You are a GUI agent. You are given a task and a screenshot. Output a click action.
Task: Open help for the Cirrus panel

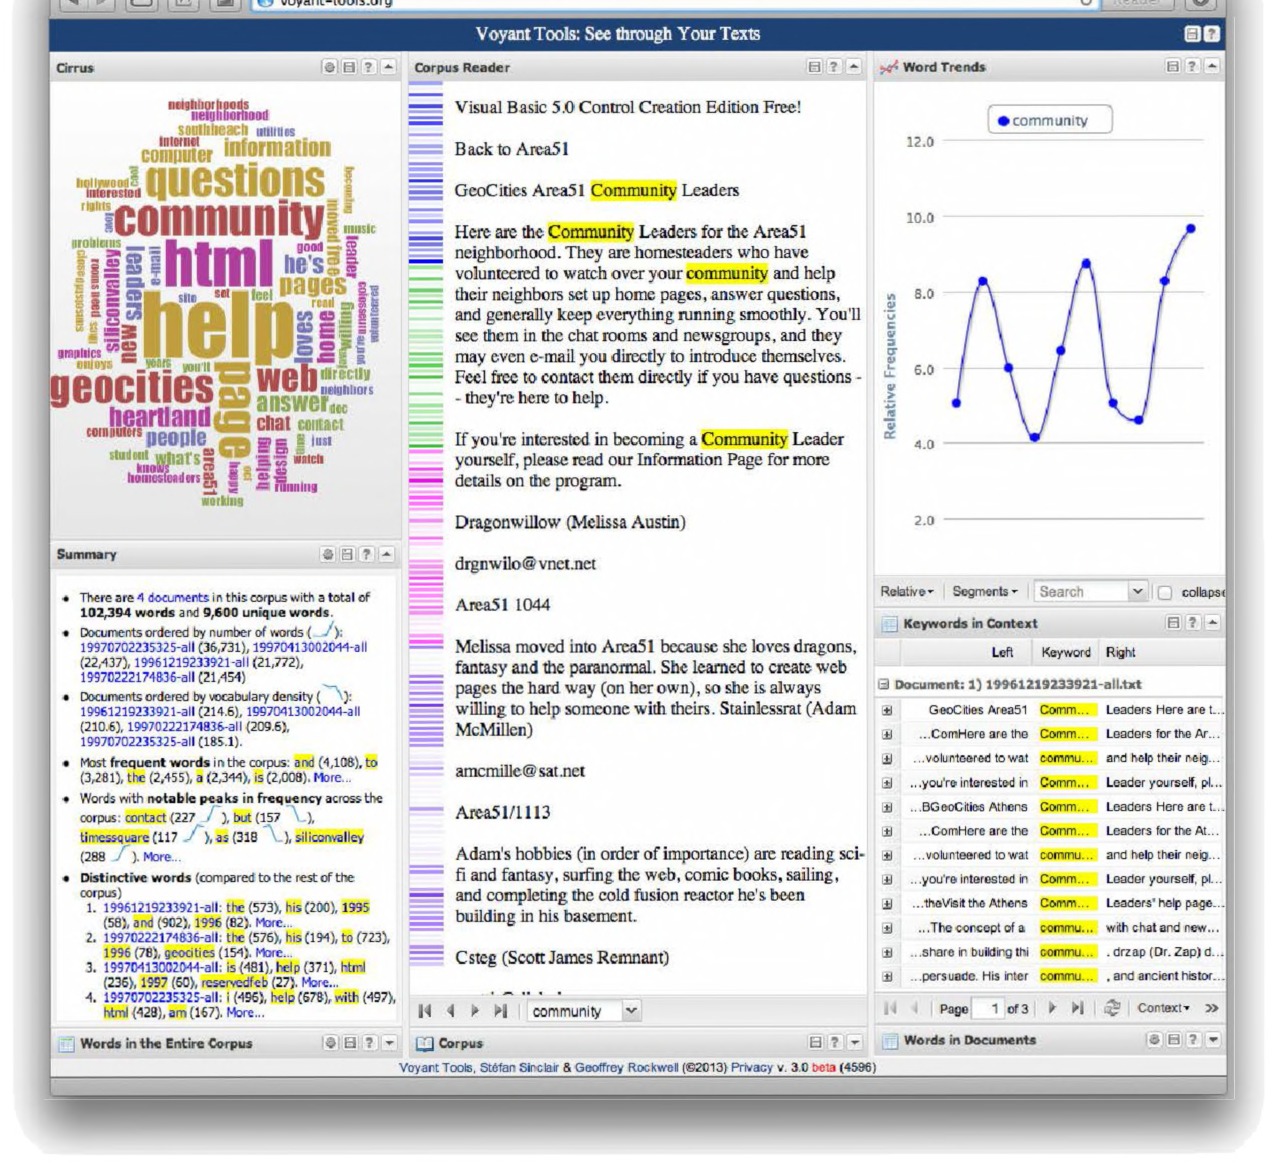click(x=368, y=67)
